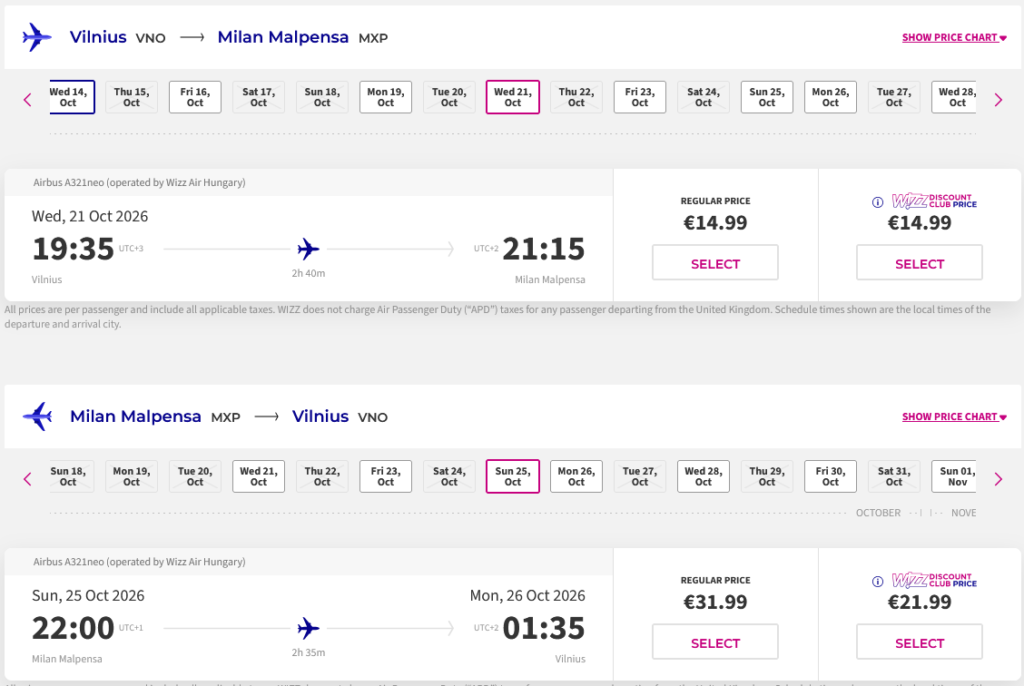This screenshot has height=686, width=1024.
Task: Pick Wed 28, Oct return date tab
Action: (703, 476)
